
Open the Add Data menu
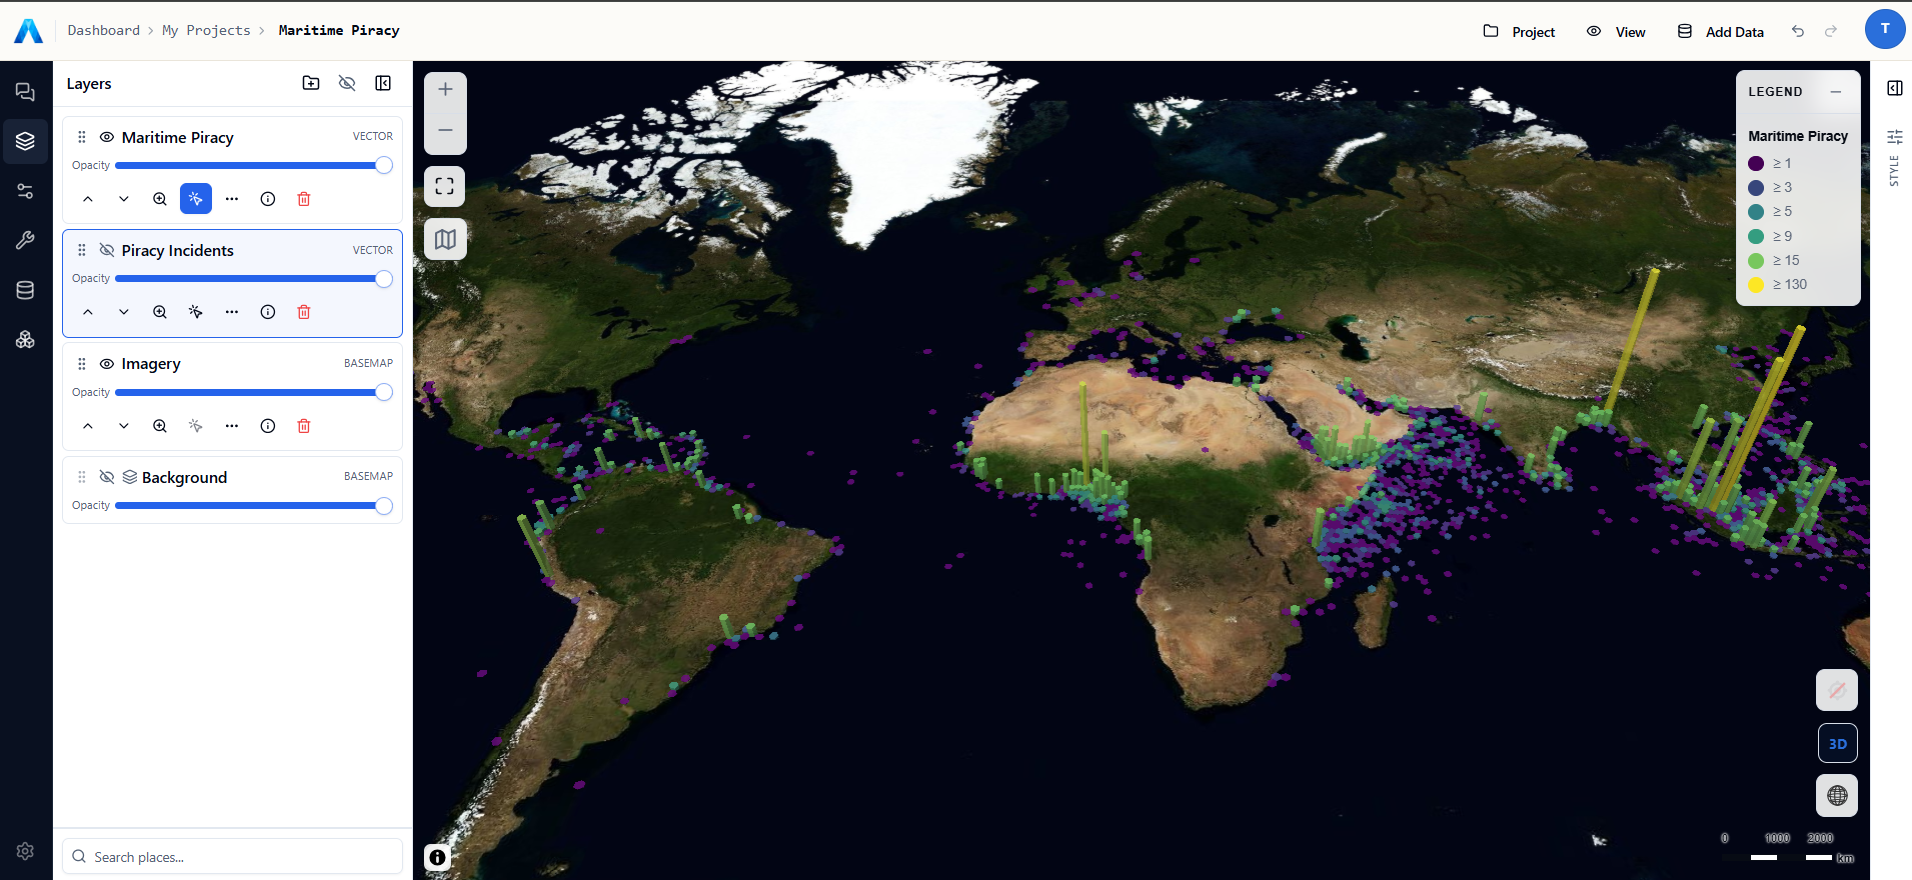coord(1720,32)
